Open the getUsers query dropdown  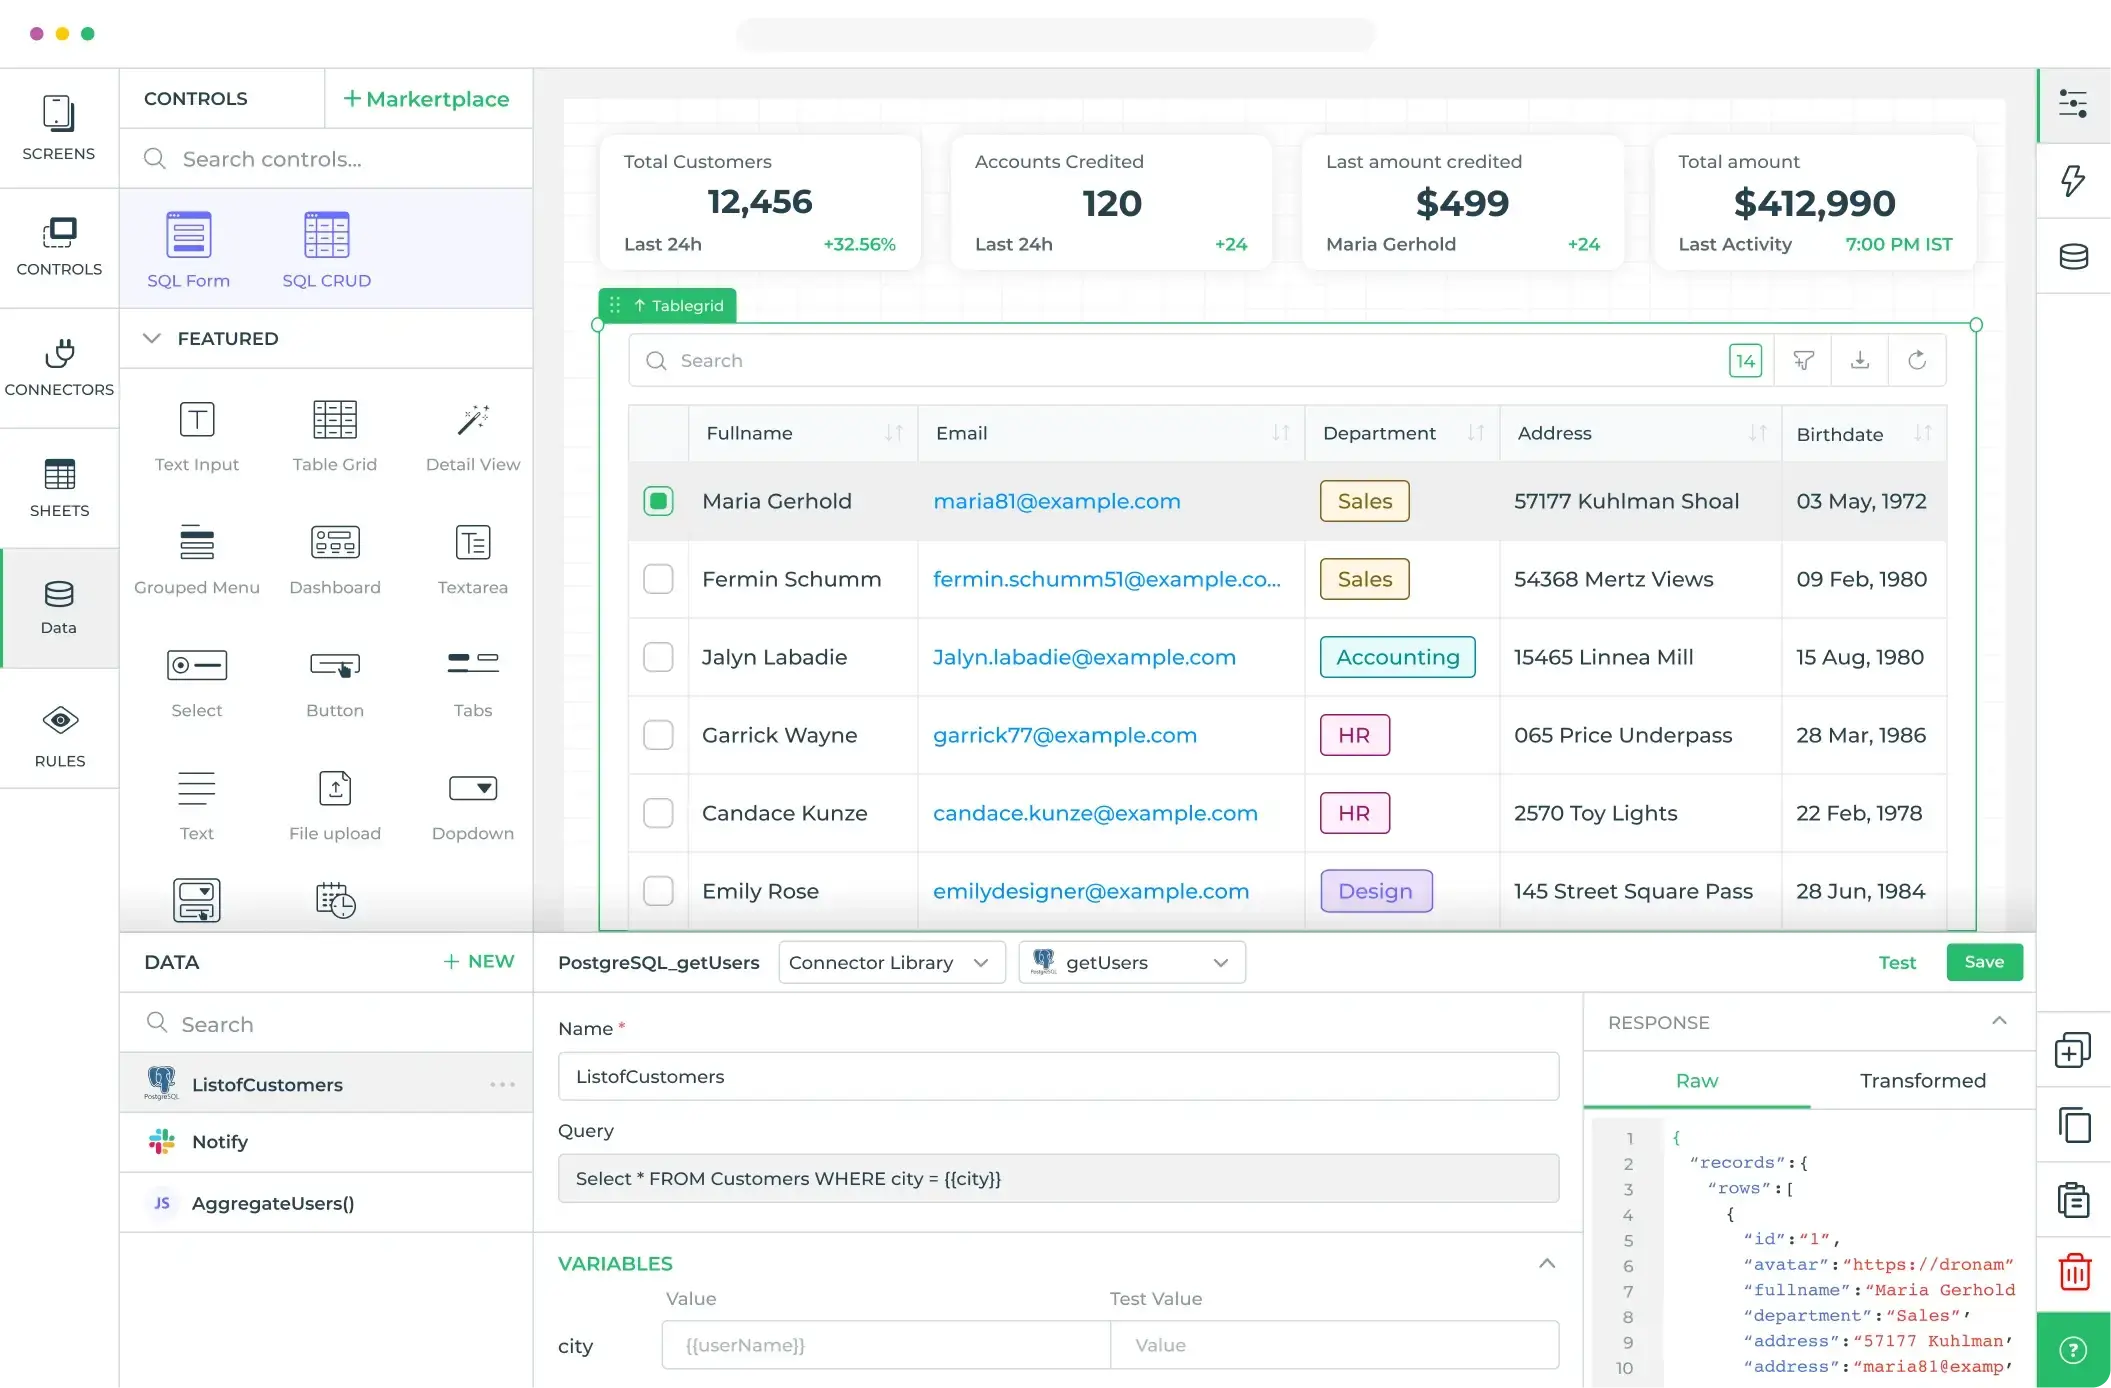coord(1130,962)
